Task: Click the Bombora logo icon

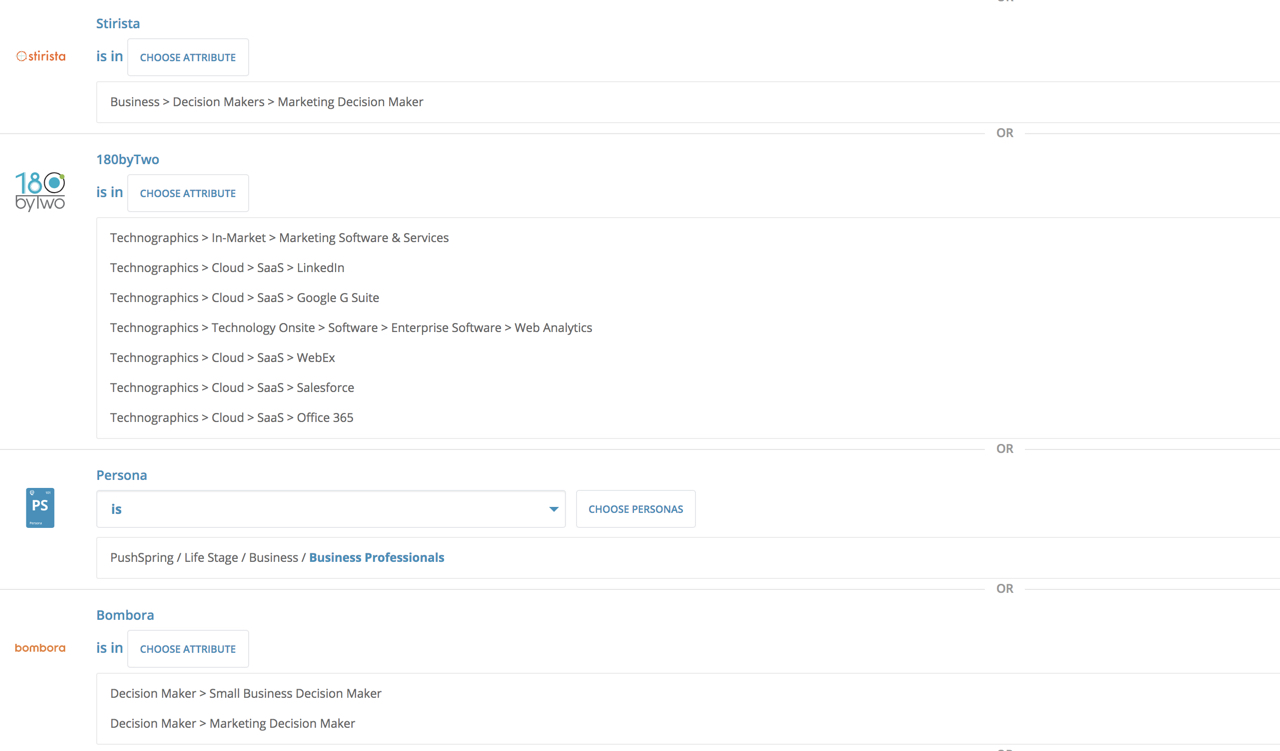Action: tap(40, 648)
